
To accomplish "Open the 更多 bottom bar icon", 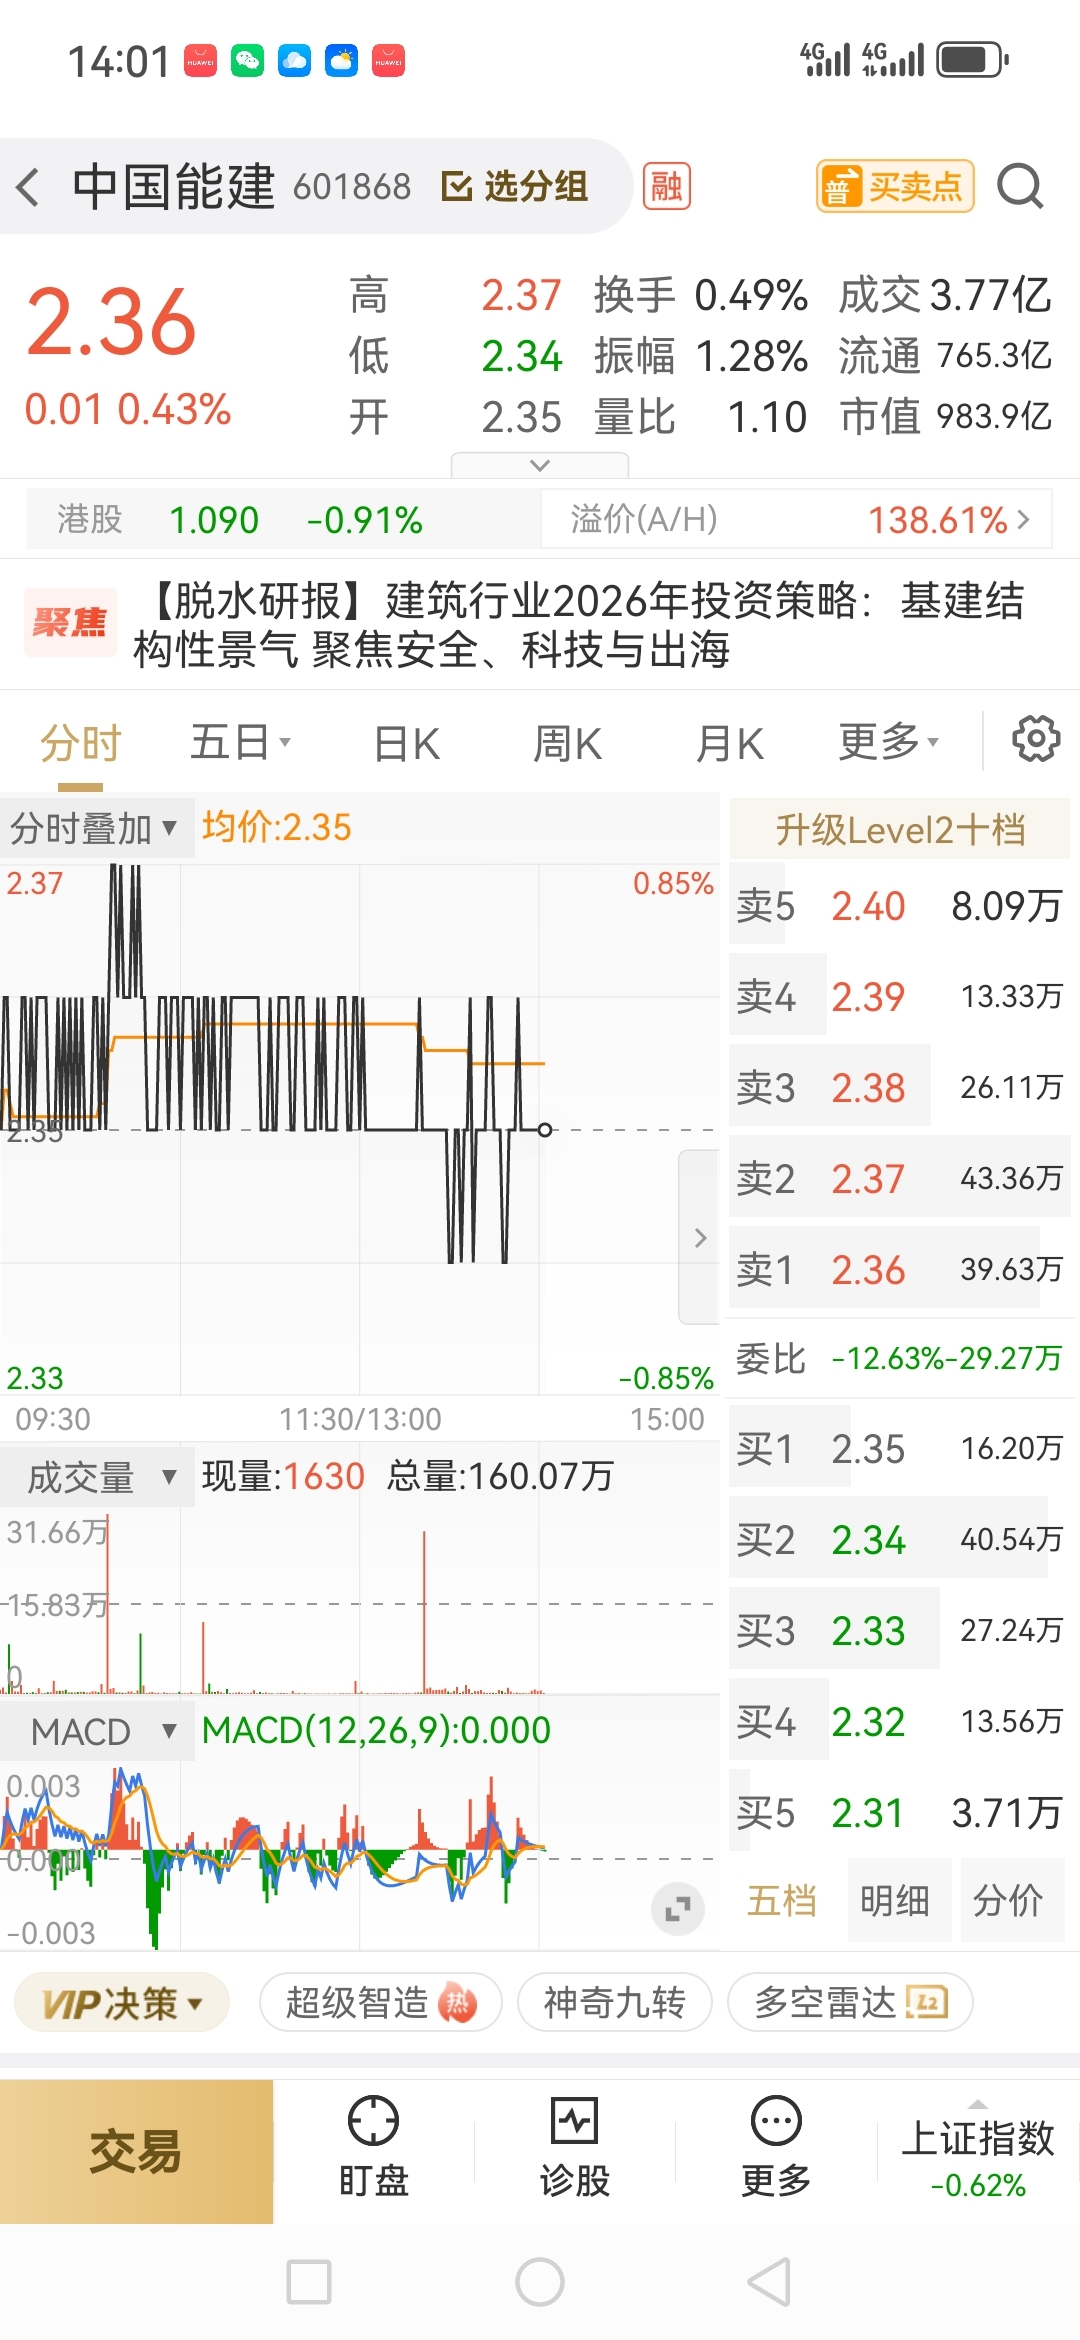I will click(776, 2148).
